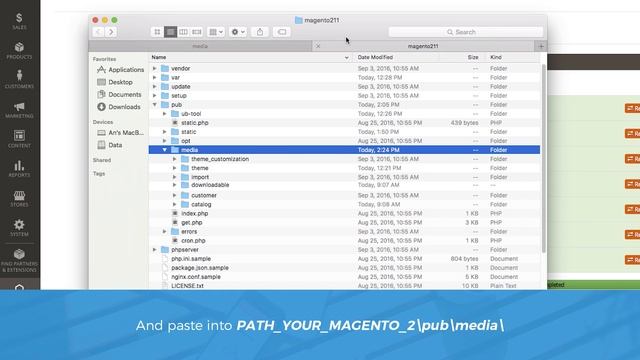Open Content in Magento admin sidebar
This screenshot has width=640, height=360.
(x=19, y=139)
